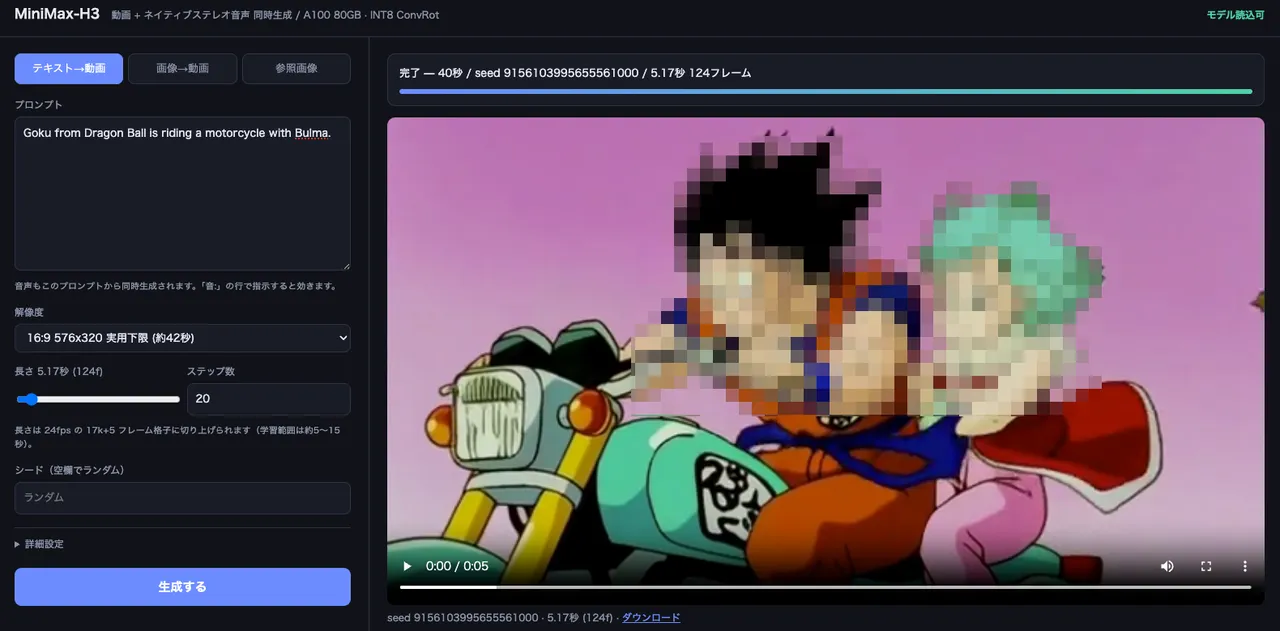Expand the 詳細設定 section
Viewport: 1280px width, 631px height.
tap(40, 544)
